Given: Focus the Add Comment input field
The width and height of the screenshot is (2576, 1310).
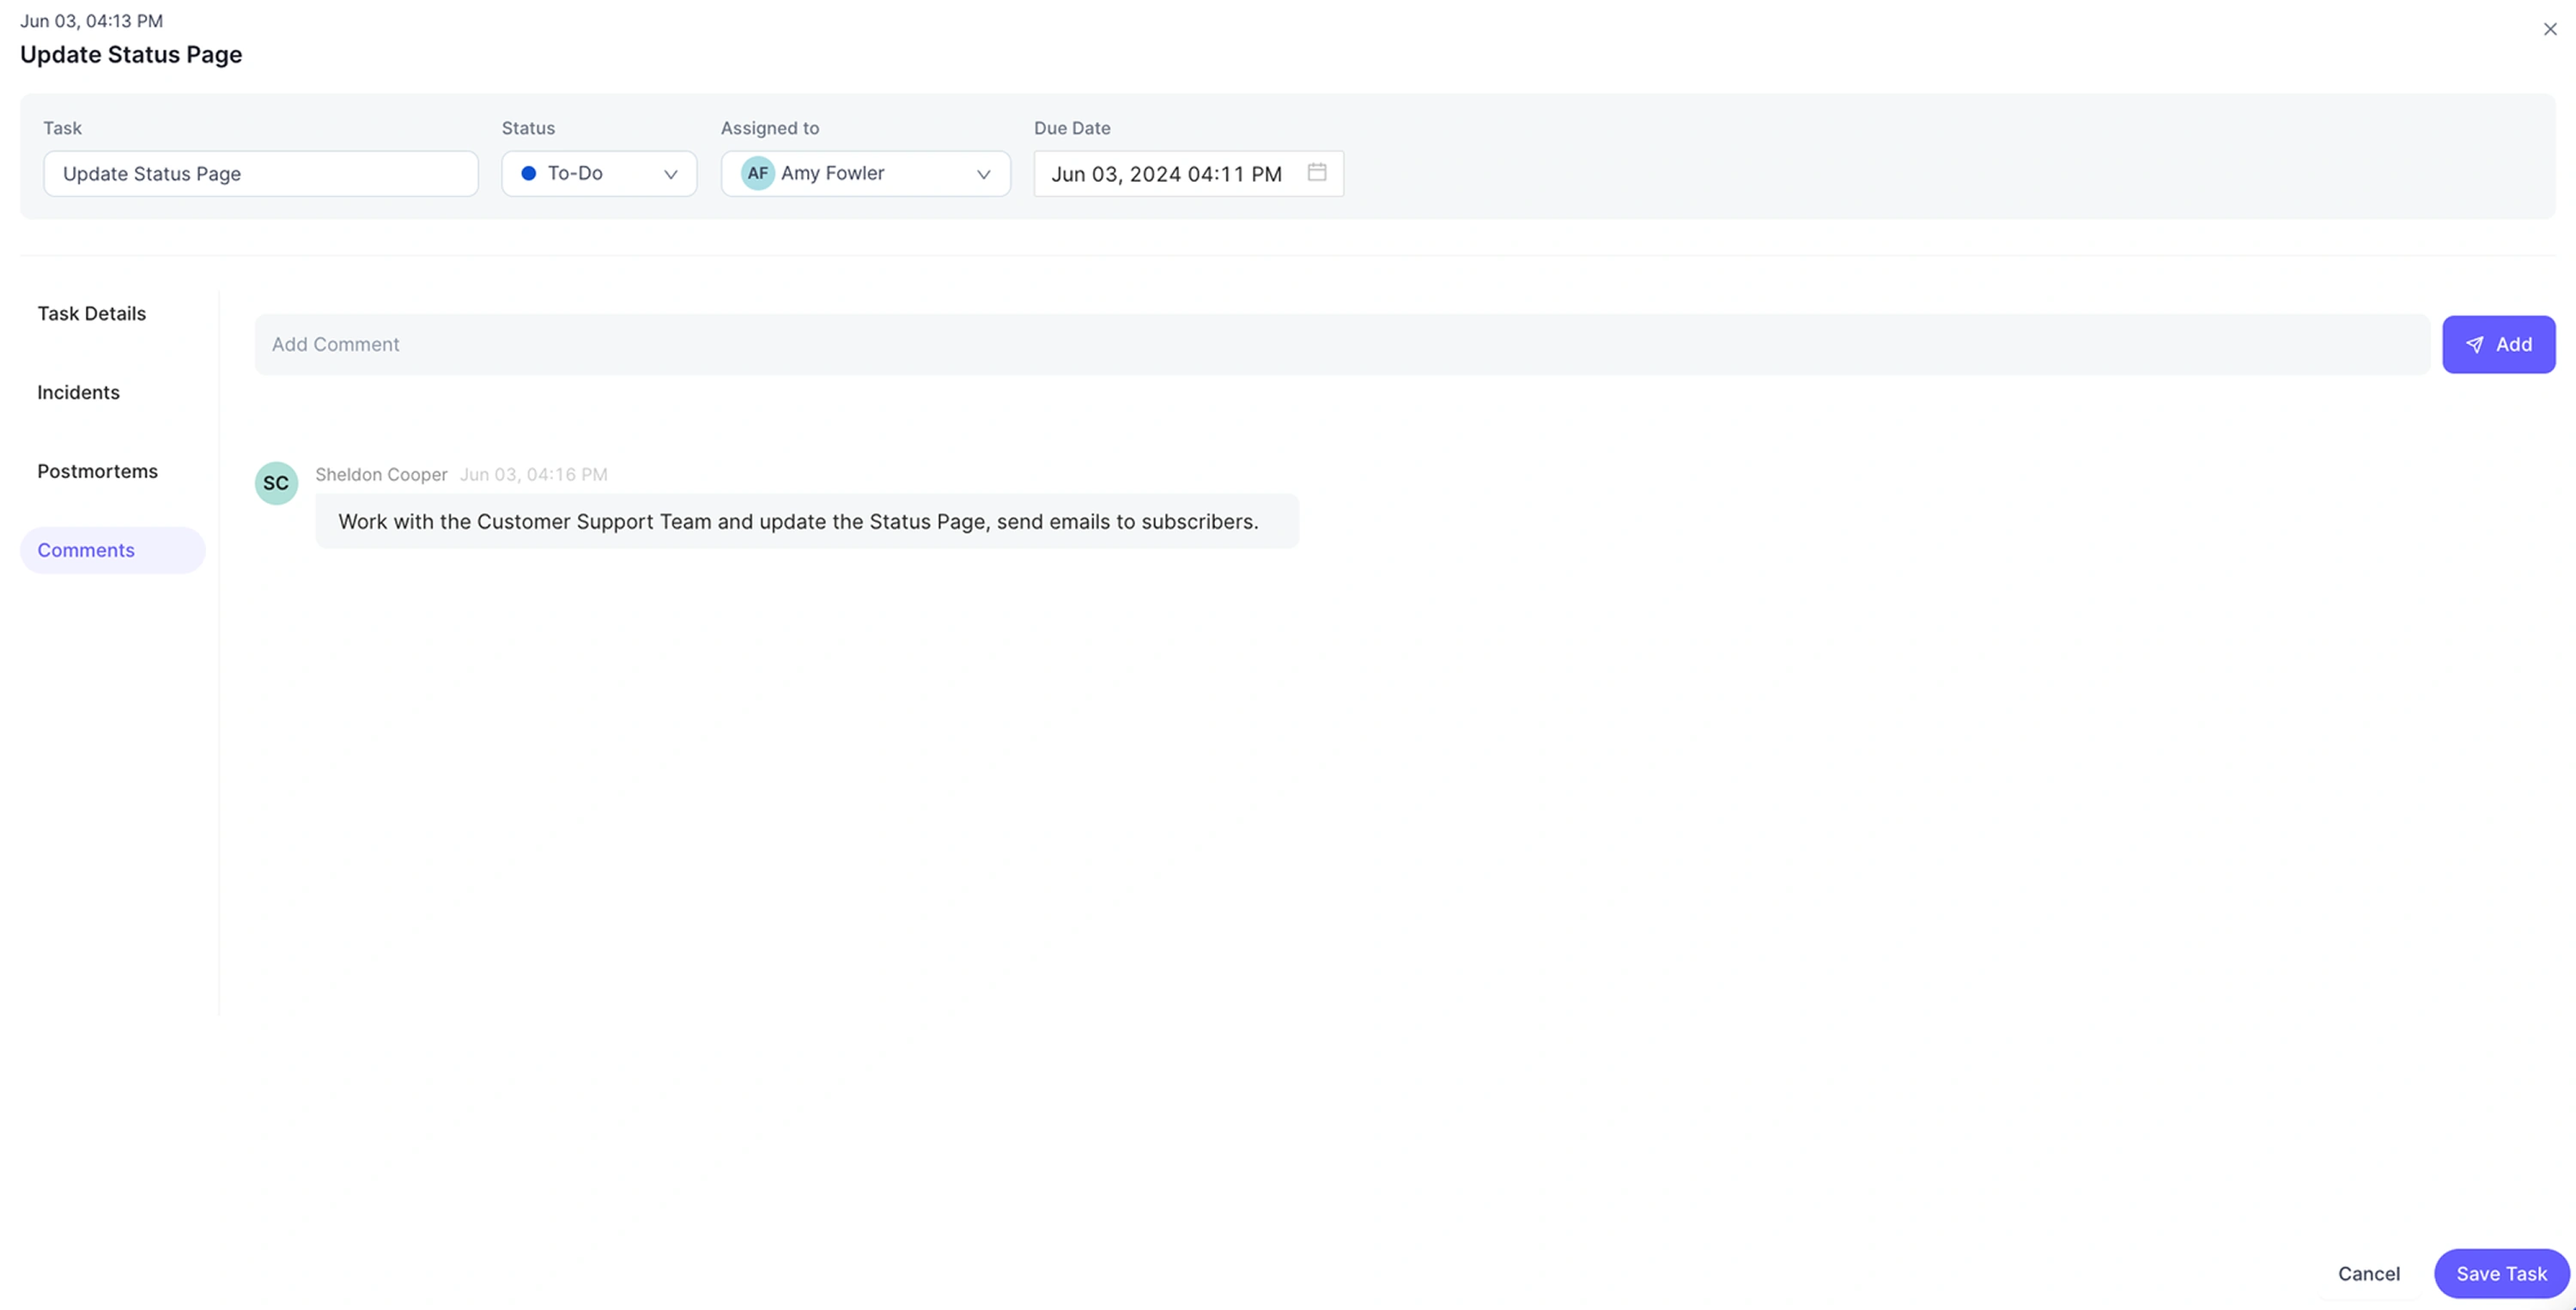Looking at the screenshot, I should [1340, 345].
